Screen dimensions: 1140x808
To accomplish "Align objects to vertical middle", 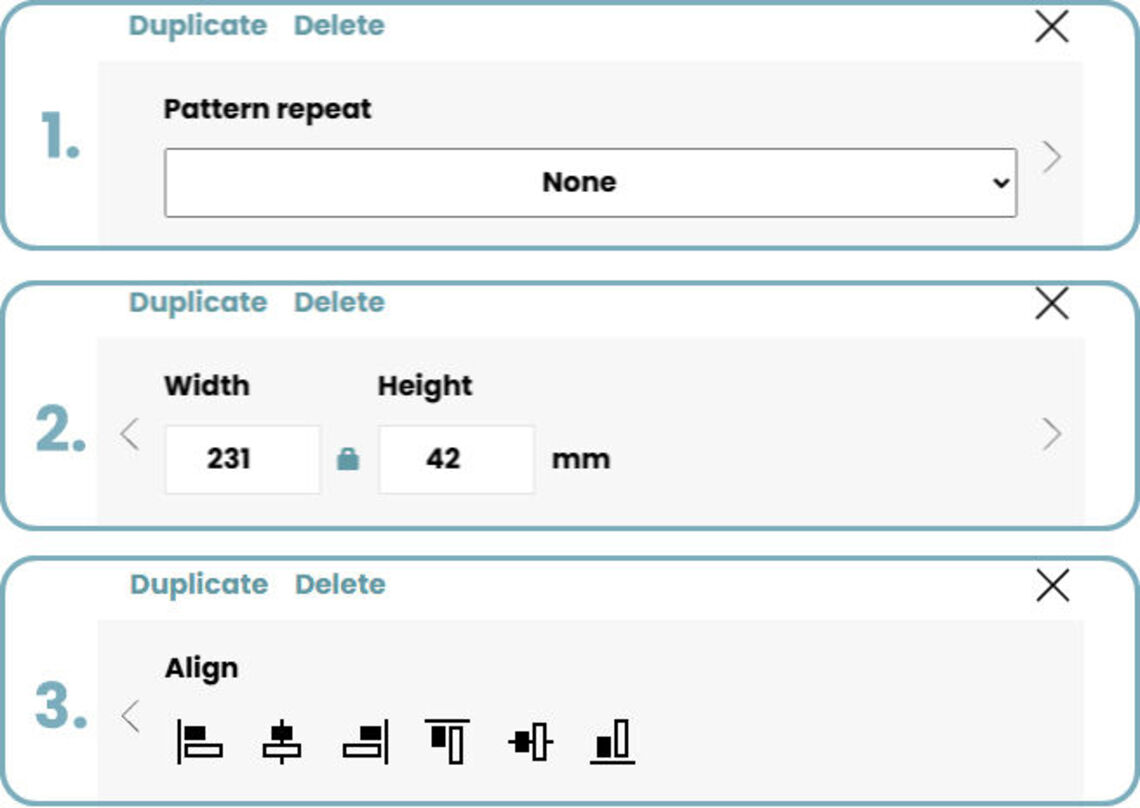I will coord(530,742).
